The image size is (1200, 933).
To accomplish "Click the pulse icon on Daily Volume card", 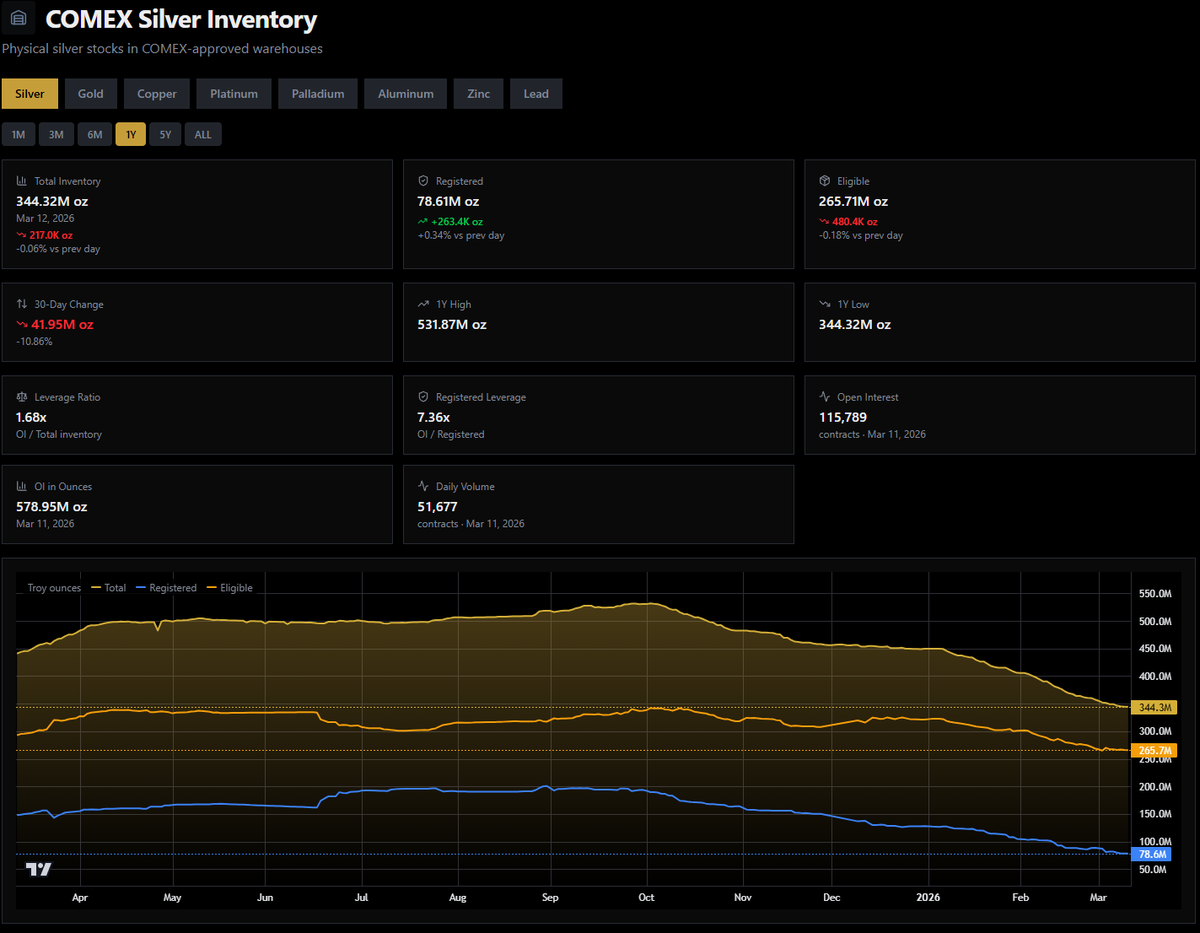I will coord(423,486).
